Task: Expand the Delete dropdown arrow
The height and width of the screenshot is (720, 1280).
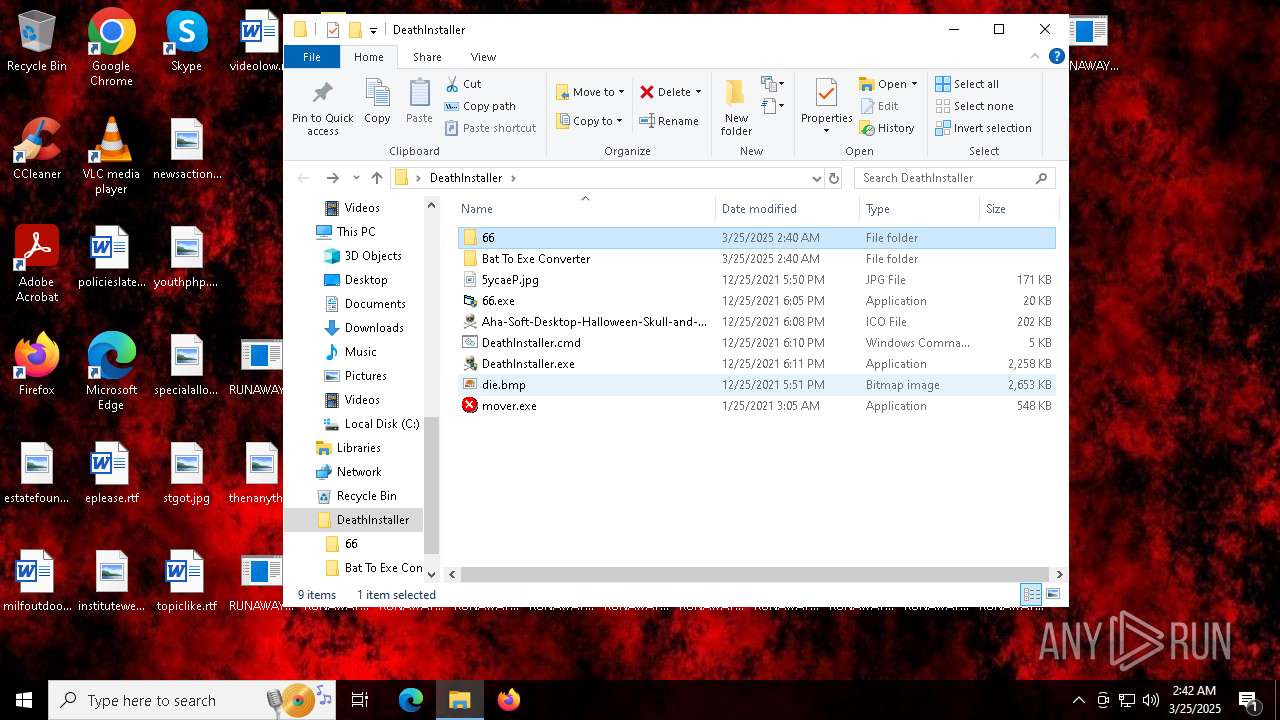Action: (x=698, y=92)
